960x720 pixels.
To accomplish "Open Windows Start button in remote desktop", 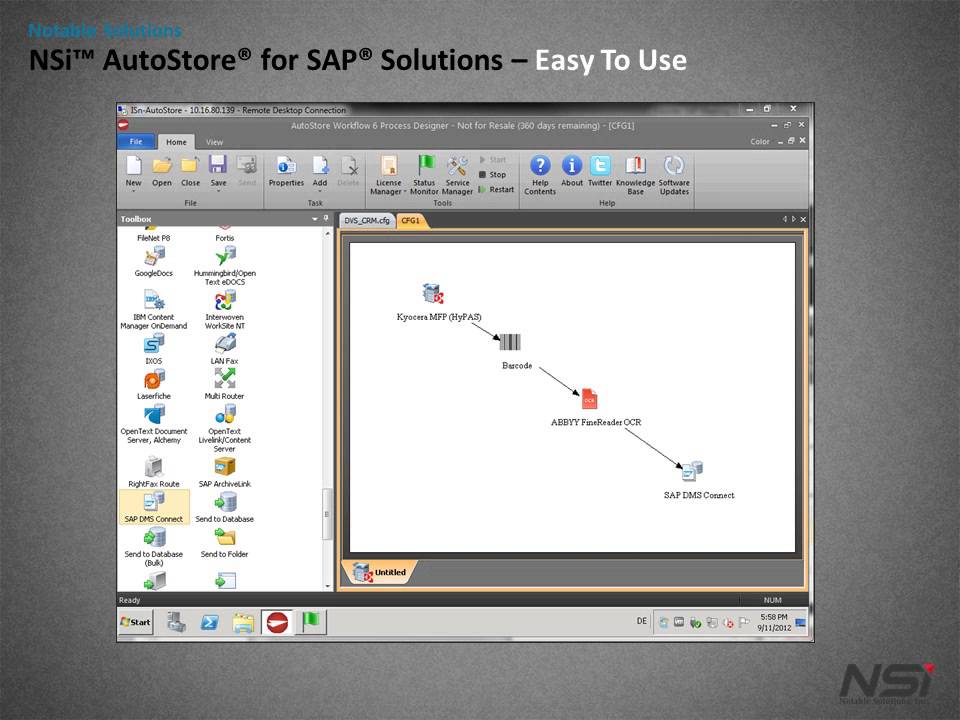I will (x=135, y=622).
